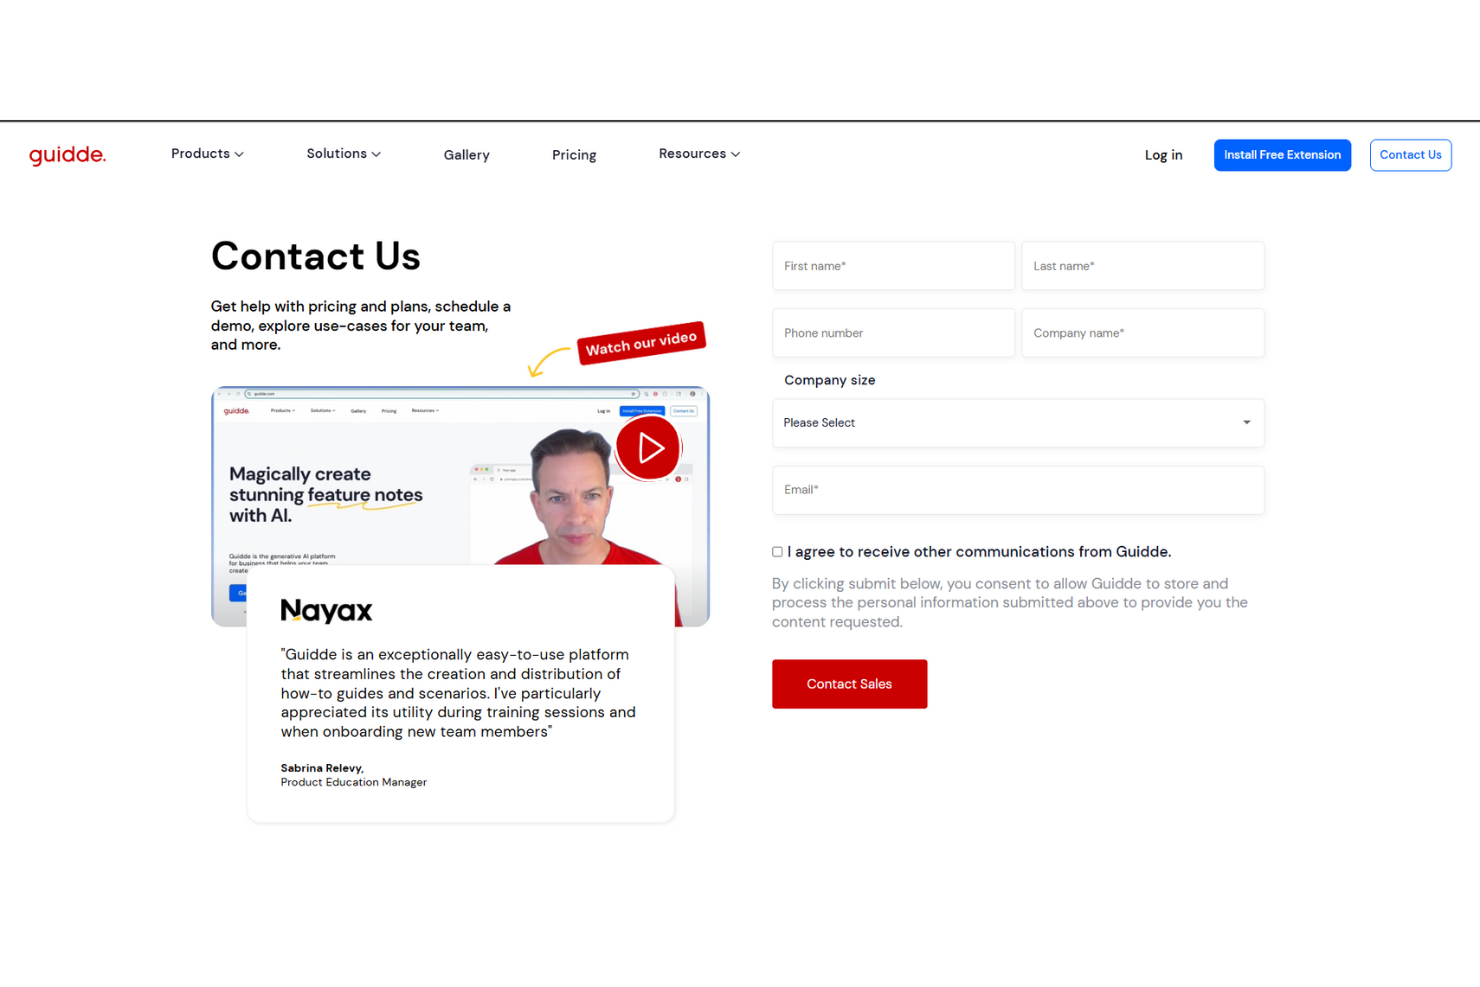Play the video with the red play button
Viewport: 1480px width, 987px height.
(648, 447)
